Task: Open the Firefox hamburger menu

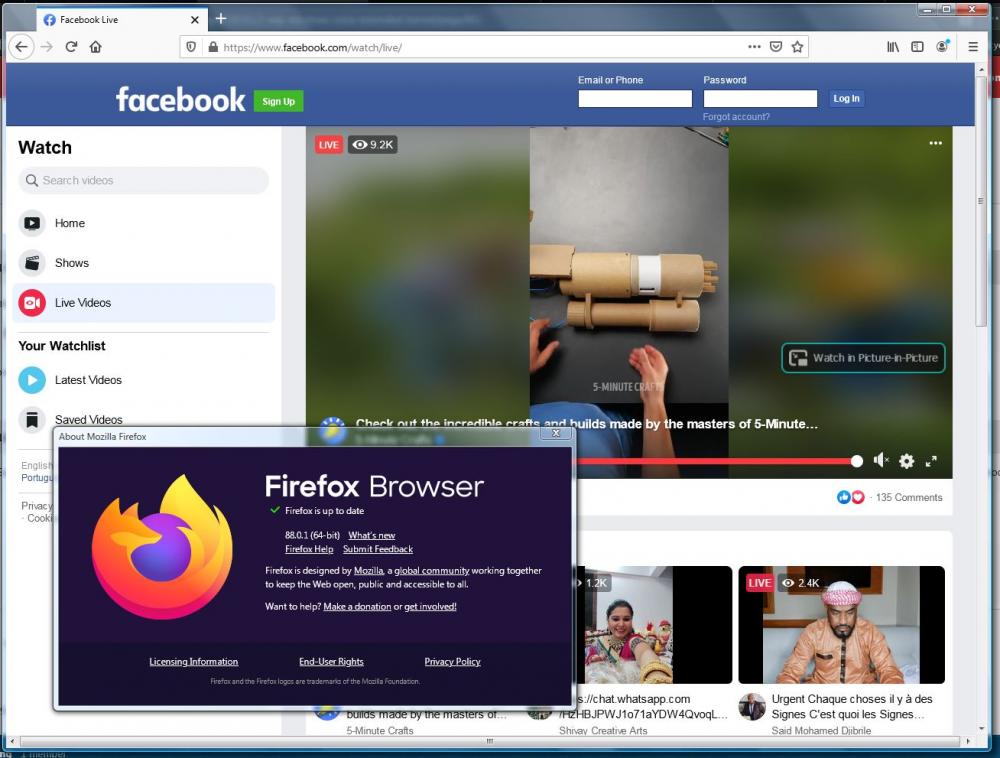Action: pyautogui.click(x=973, y=46)
